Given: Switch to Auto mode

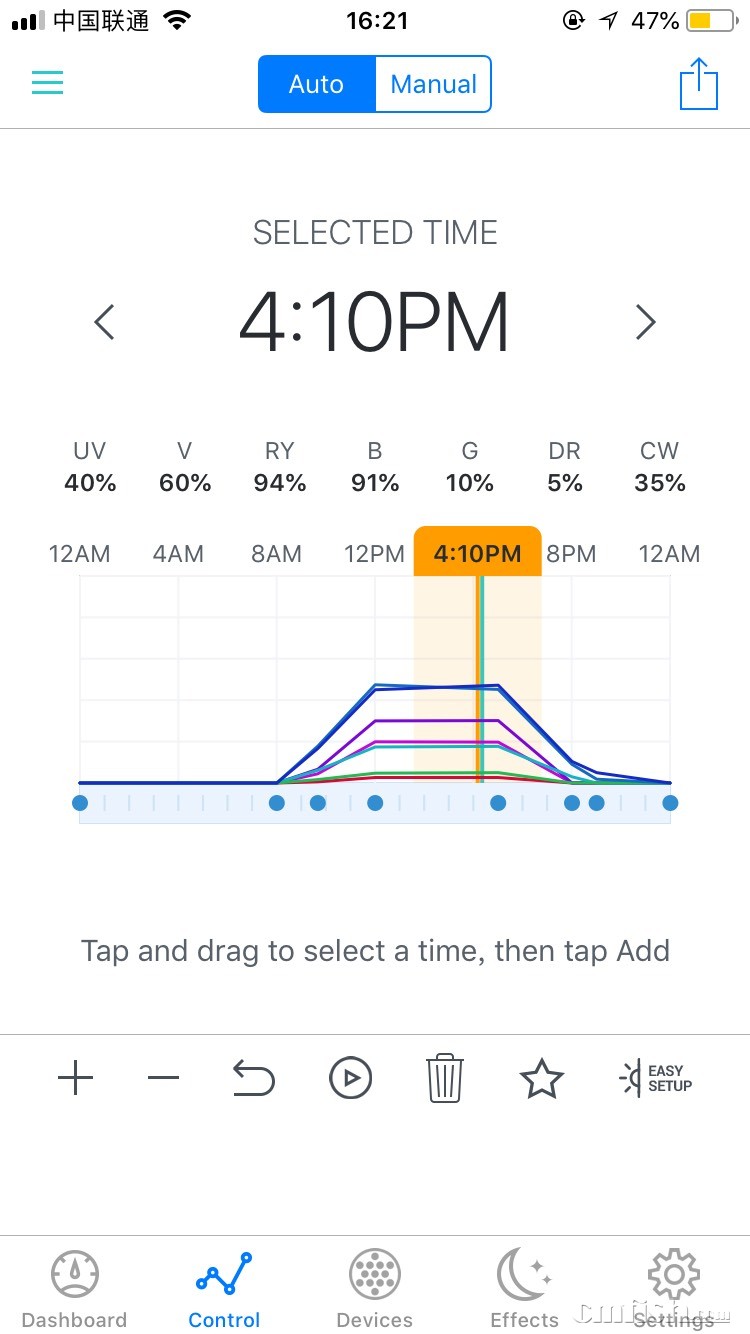Looking at the screenshot, I should point(316,84).
